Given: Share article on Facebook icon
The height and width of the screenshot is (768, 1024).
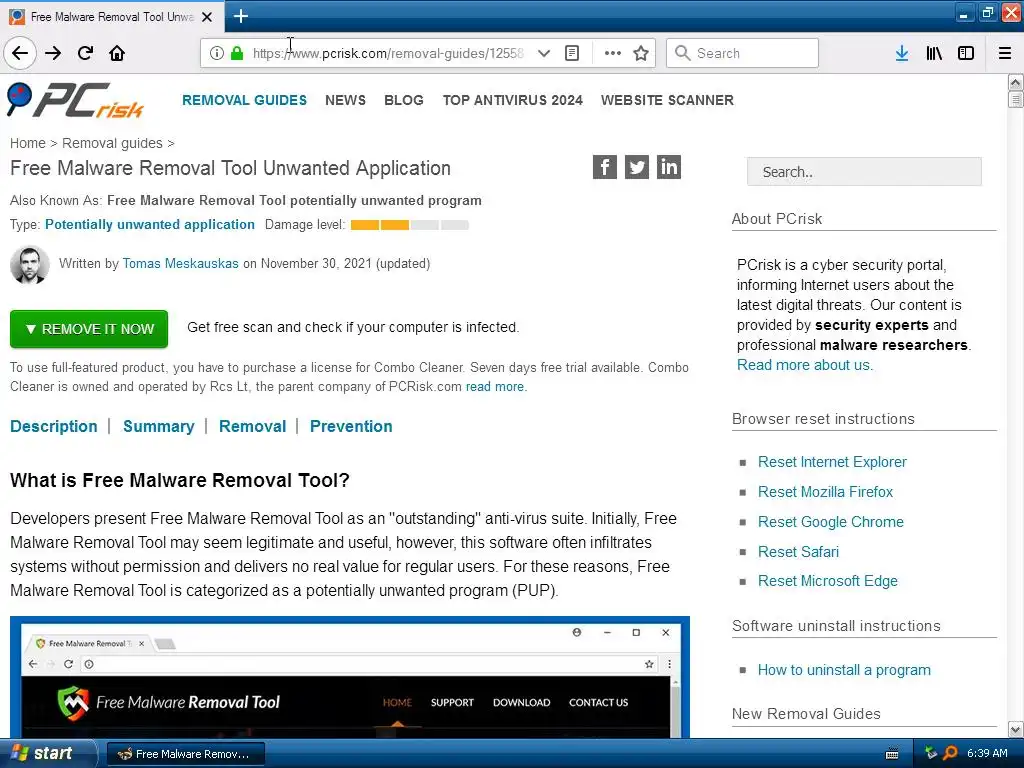Looking at the screenshot, I should point(605,167).
